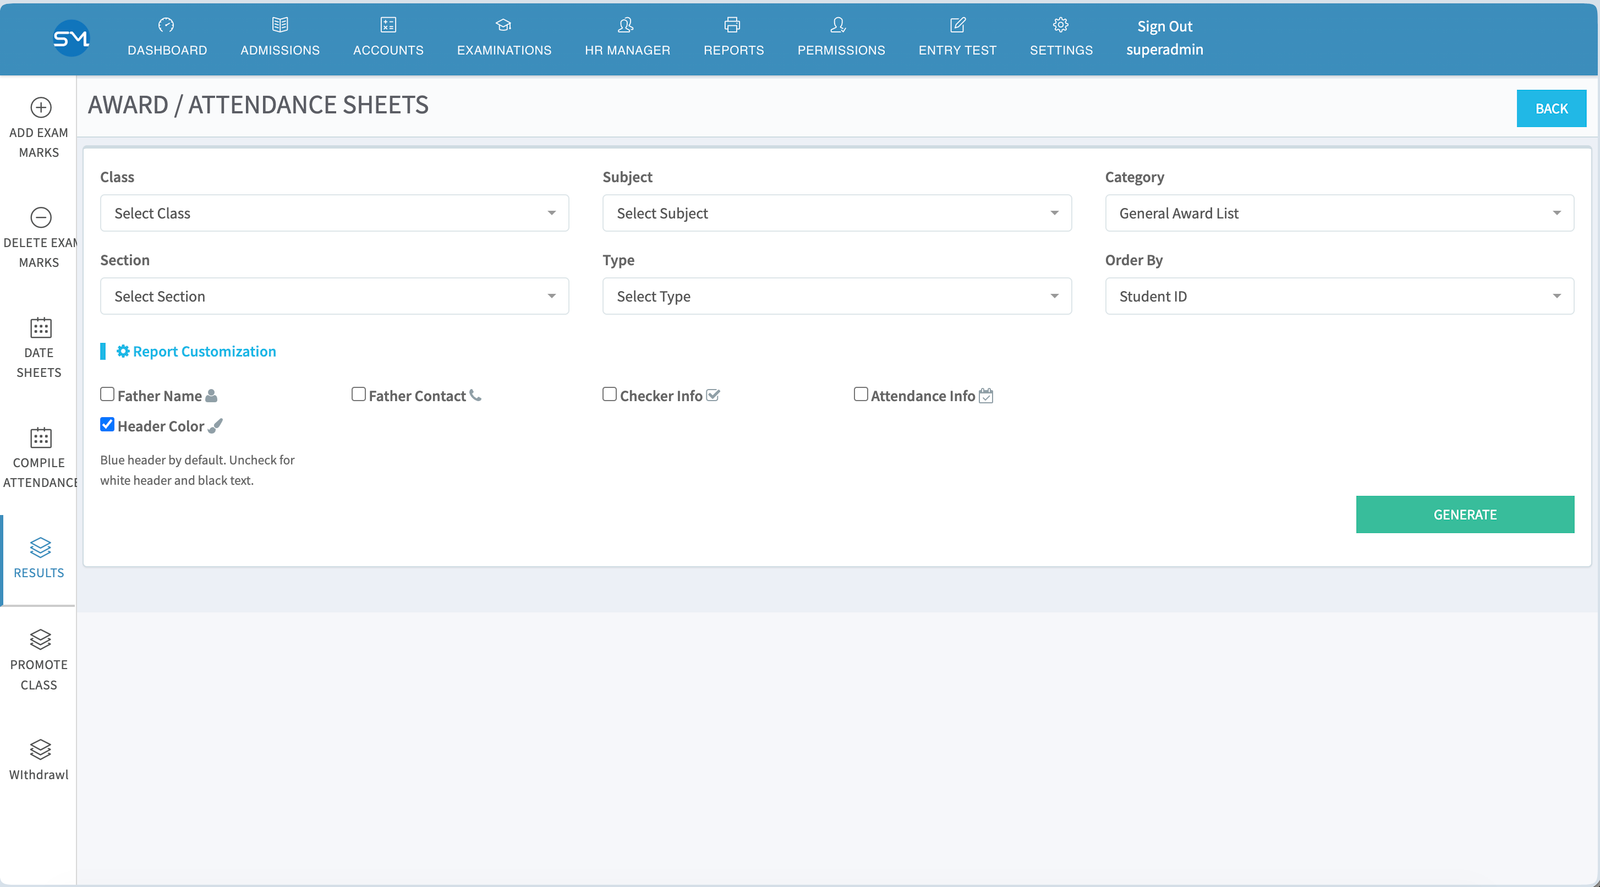Click the person icon beside Father Name

[211, 396]
